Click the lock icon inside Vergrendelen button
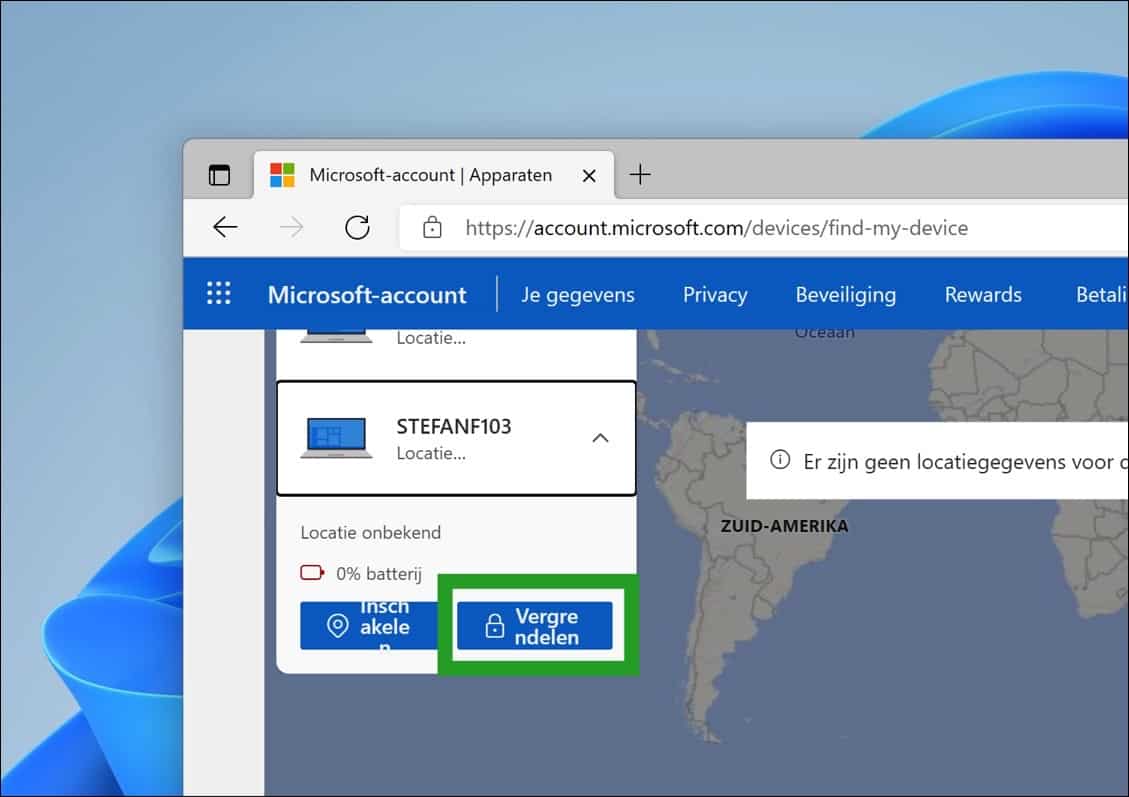Screen dimensions: 1129x797 pos(497,625)
